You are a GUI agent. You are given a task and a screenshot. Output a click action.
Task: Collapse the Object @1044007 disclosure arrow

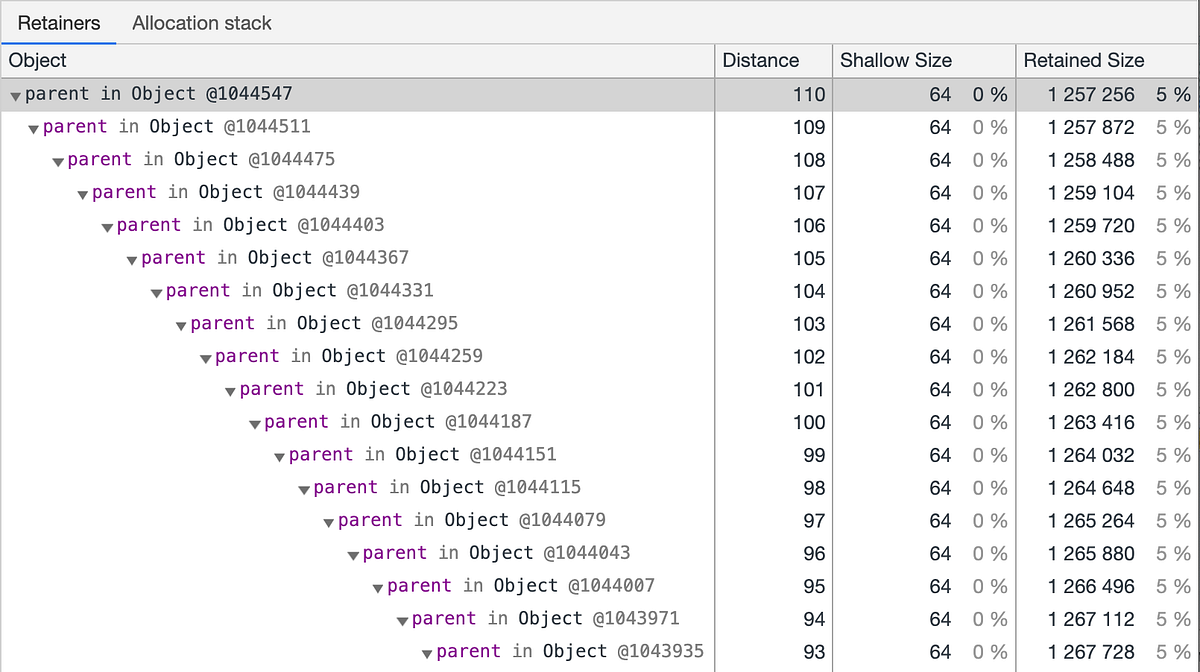[x=377, y=589]
